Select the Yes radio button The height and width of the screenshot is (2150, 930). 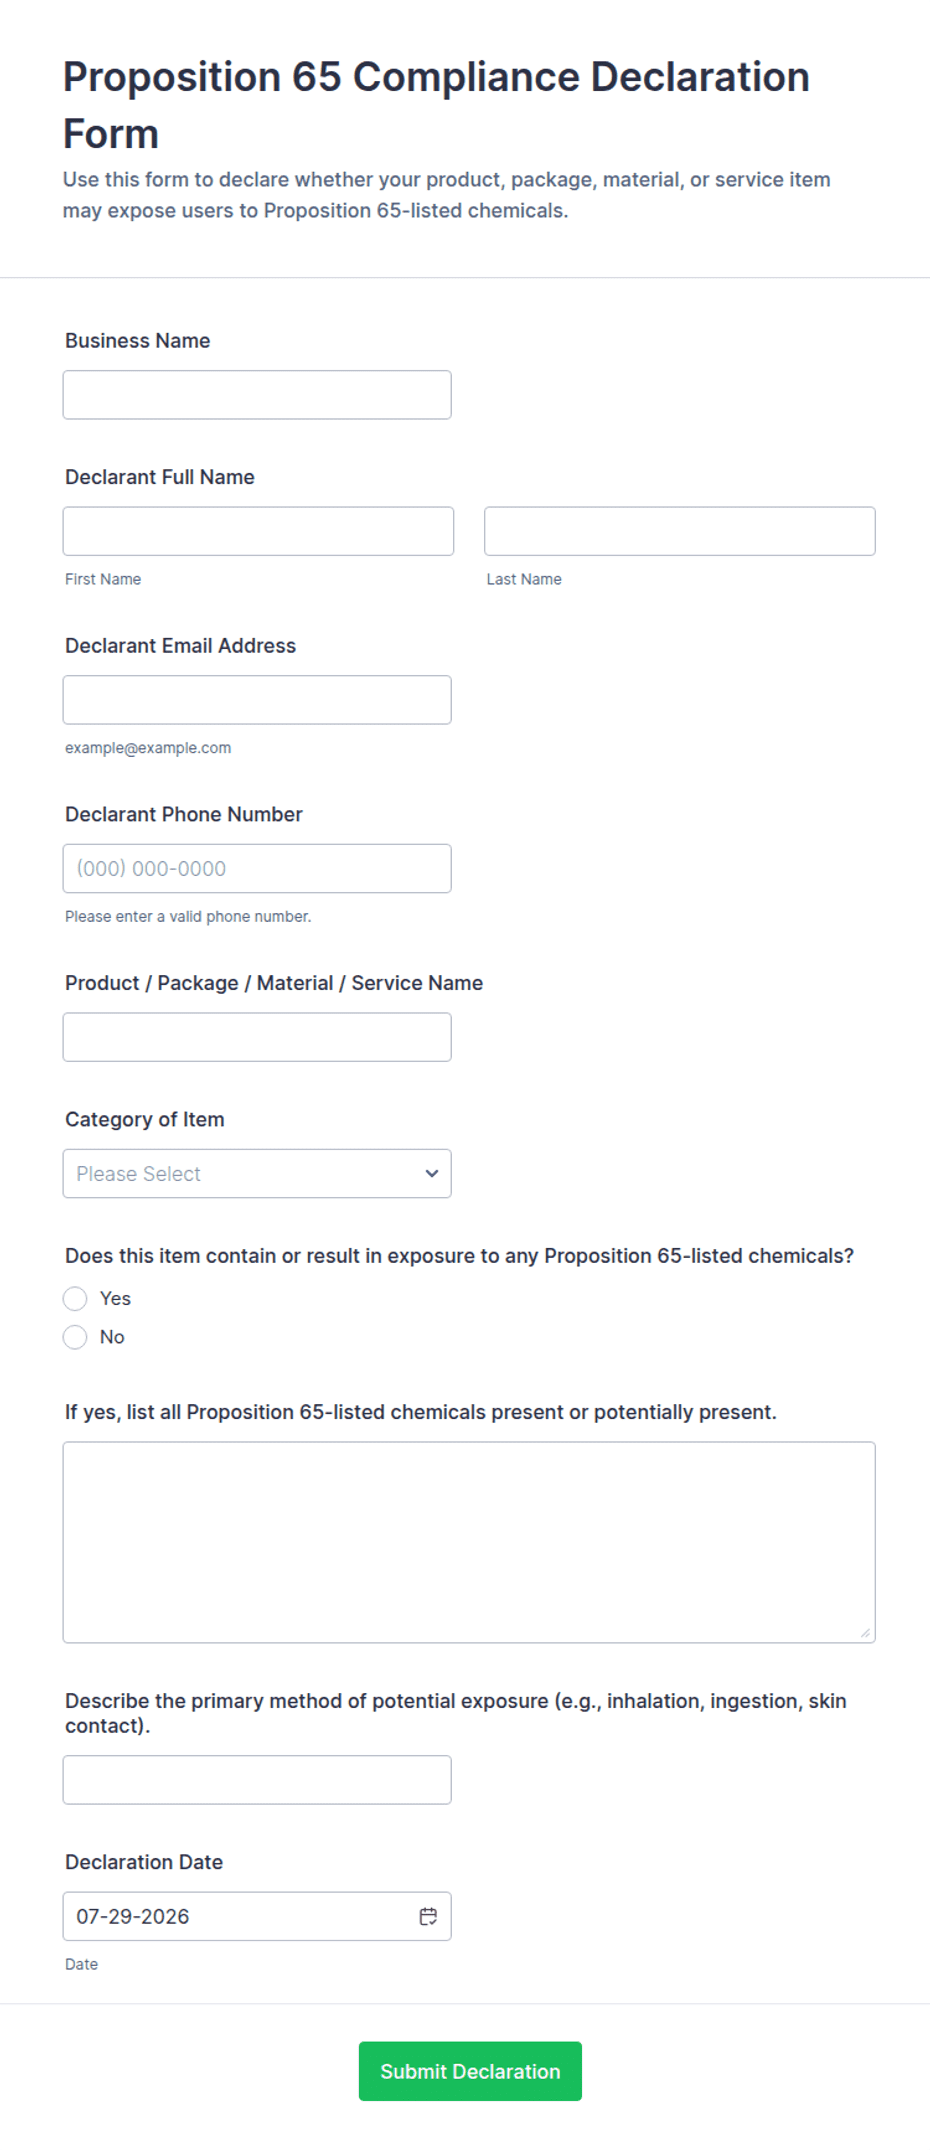tap(75, 1298)
